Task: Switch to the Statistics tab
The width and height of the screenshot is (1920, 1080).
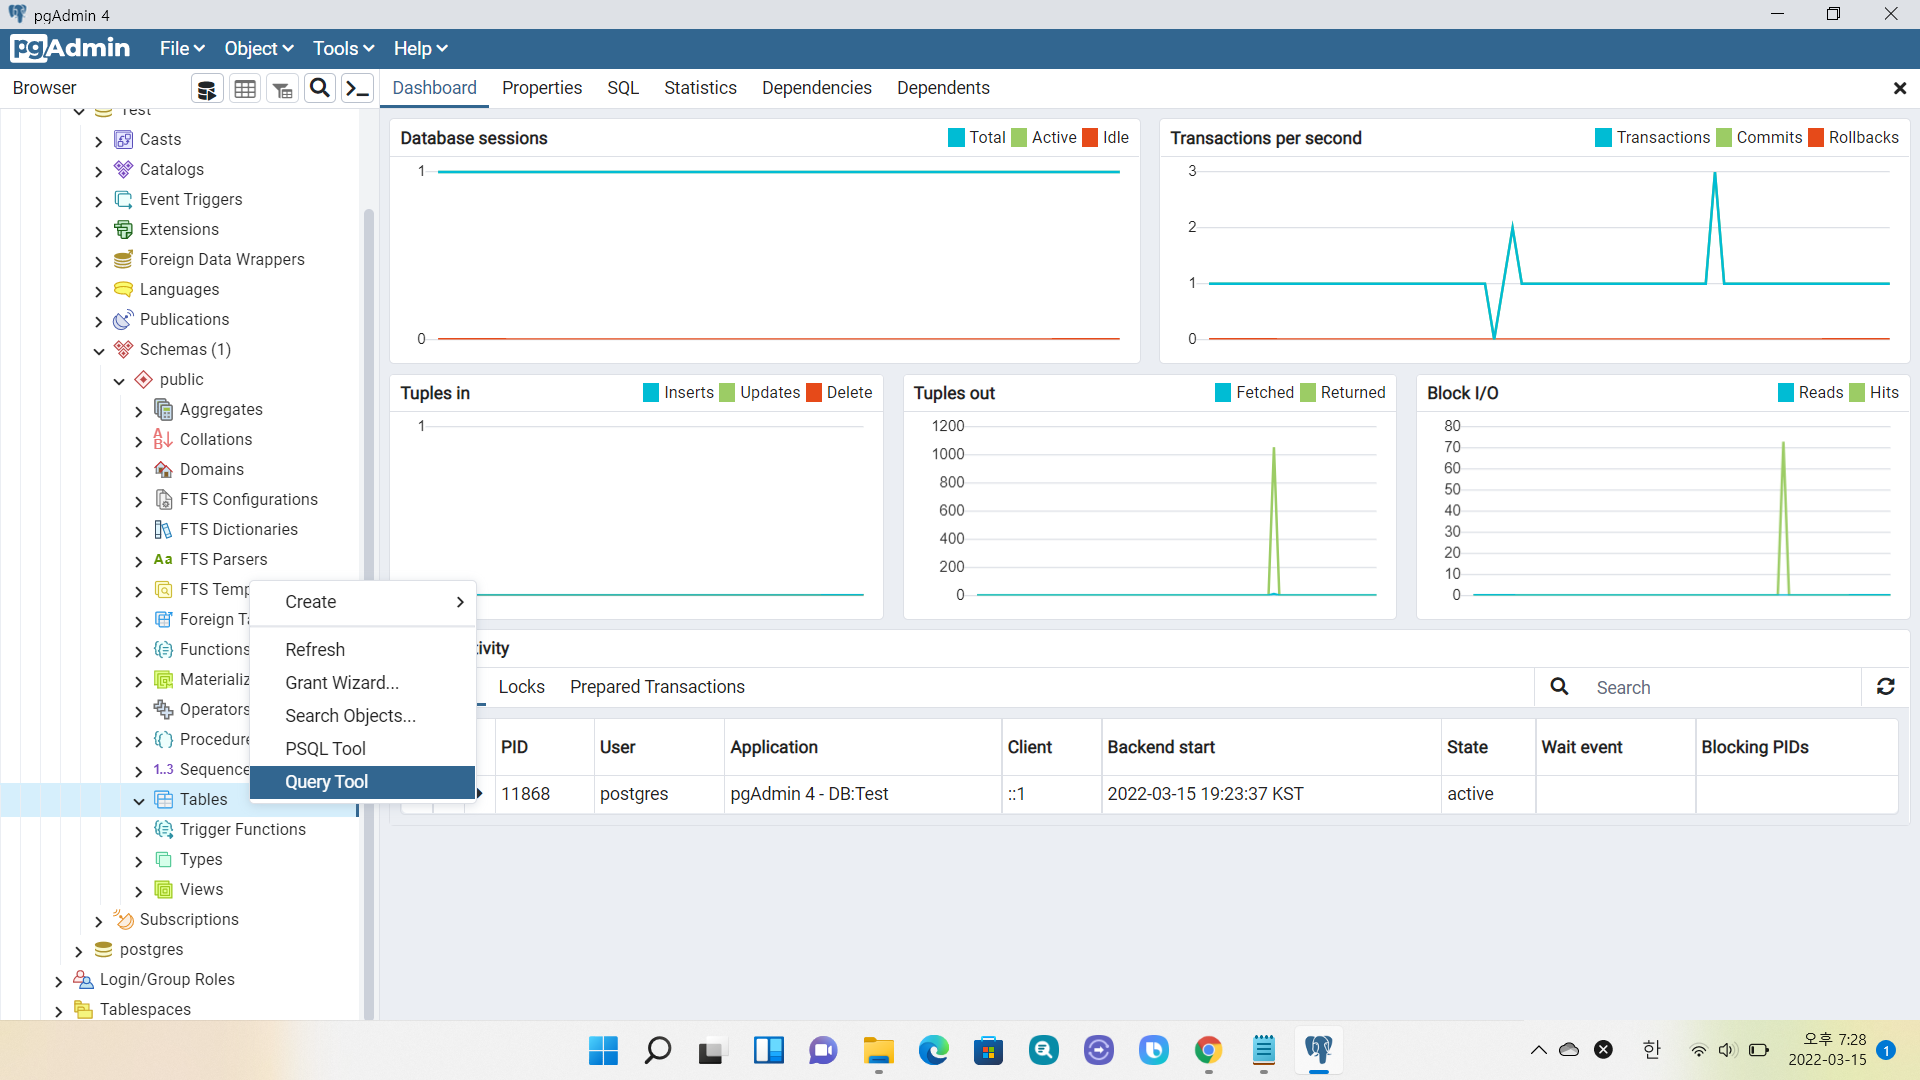Action: coord(700,88)
